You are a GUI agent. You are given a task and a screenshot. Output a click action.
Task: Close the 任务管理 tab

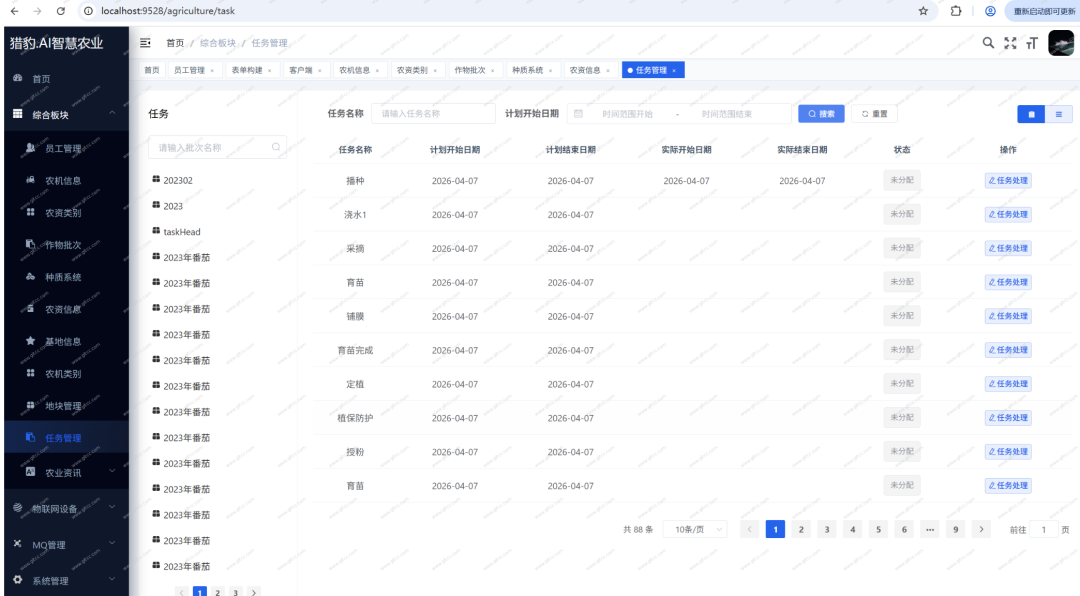(674, 70)
